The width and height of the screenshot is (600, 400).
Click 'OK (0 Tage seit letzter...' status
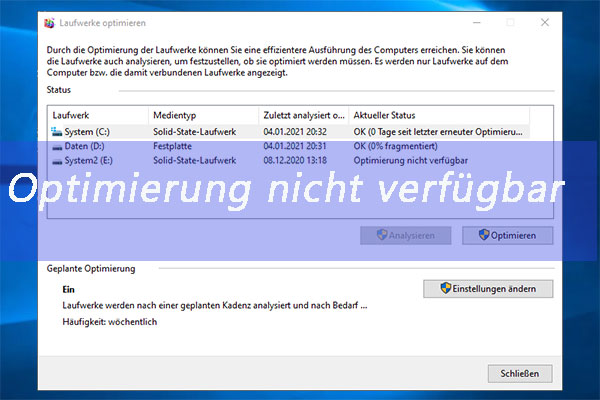click(x=438, y=132)
